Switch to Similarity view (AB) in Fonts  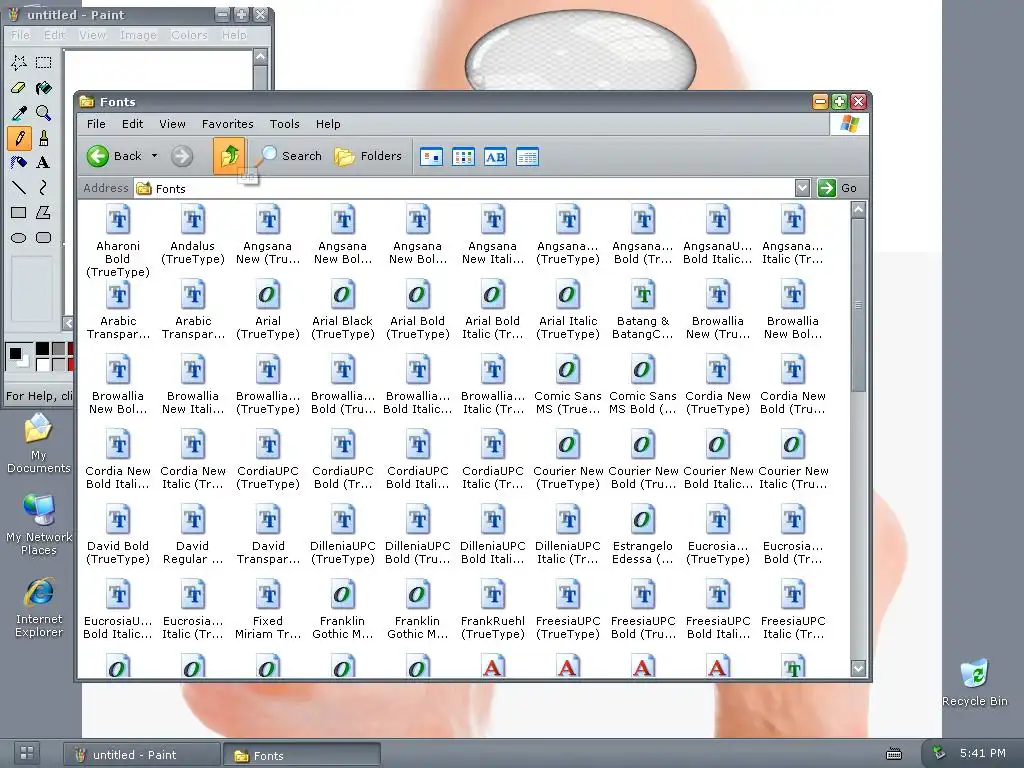click(495, 157)
